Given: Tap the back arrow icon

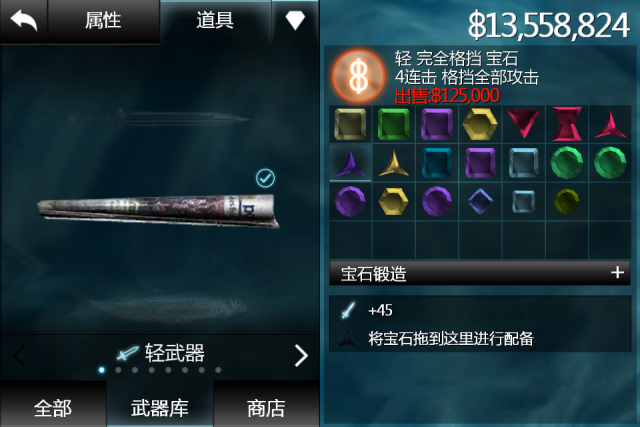Looking at the screenshot, I should coord(23,20).
